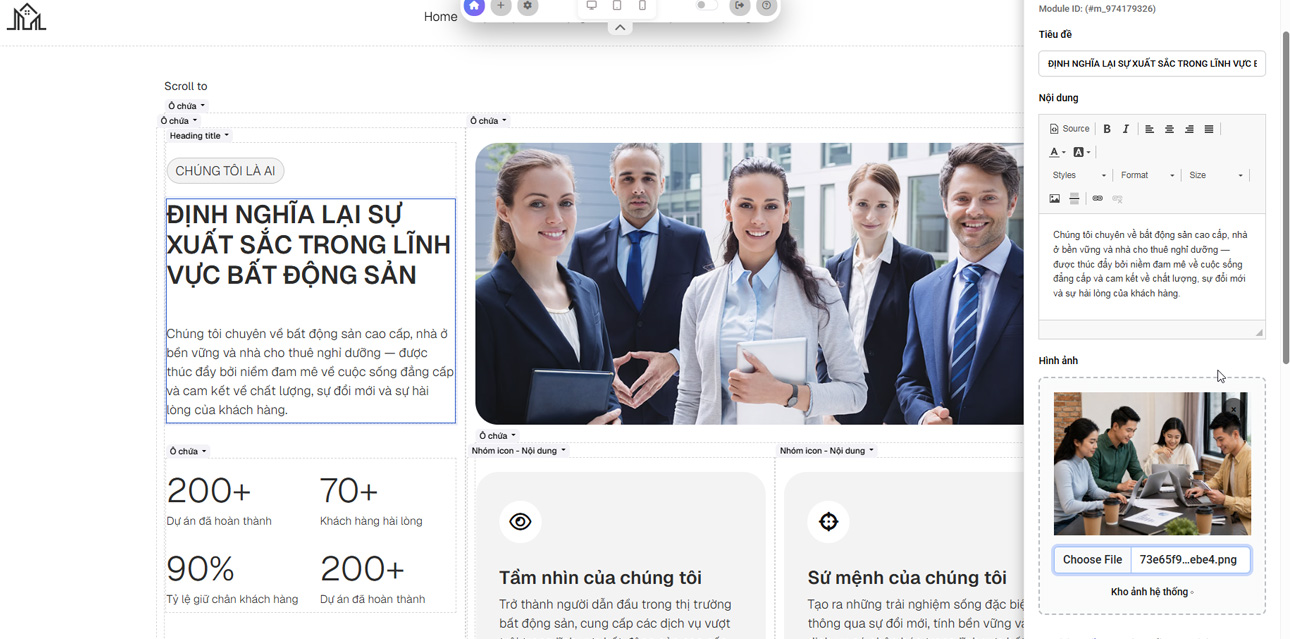Open the background color picker

click(x=1082, y=152)
